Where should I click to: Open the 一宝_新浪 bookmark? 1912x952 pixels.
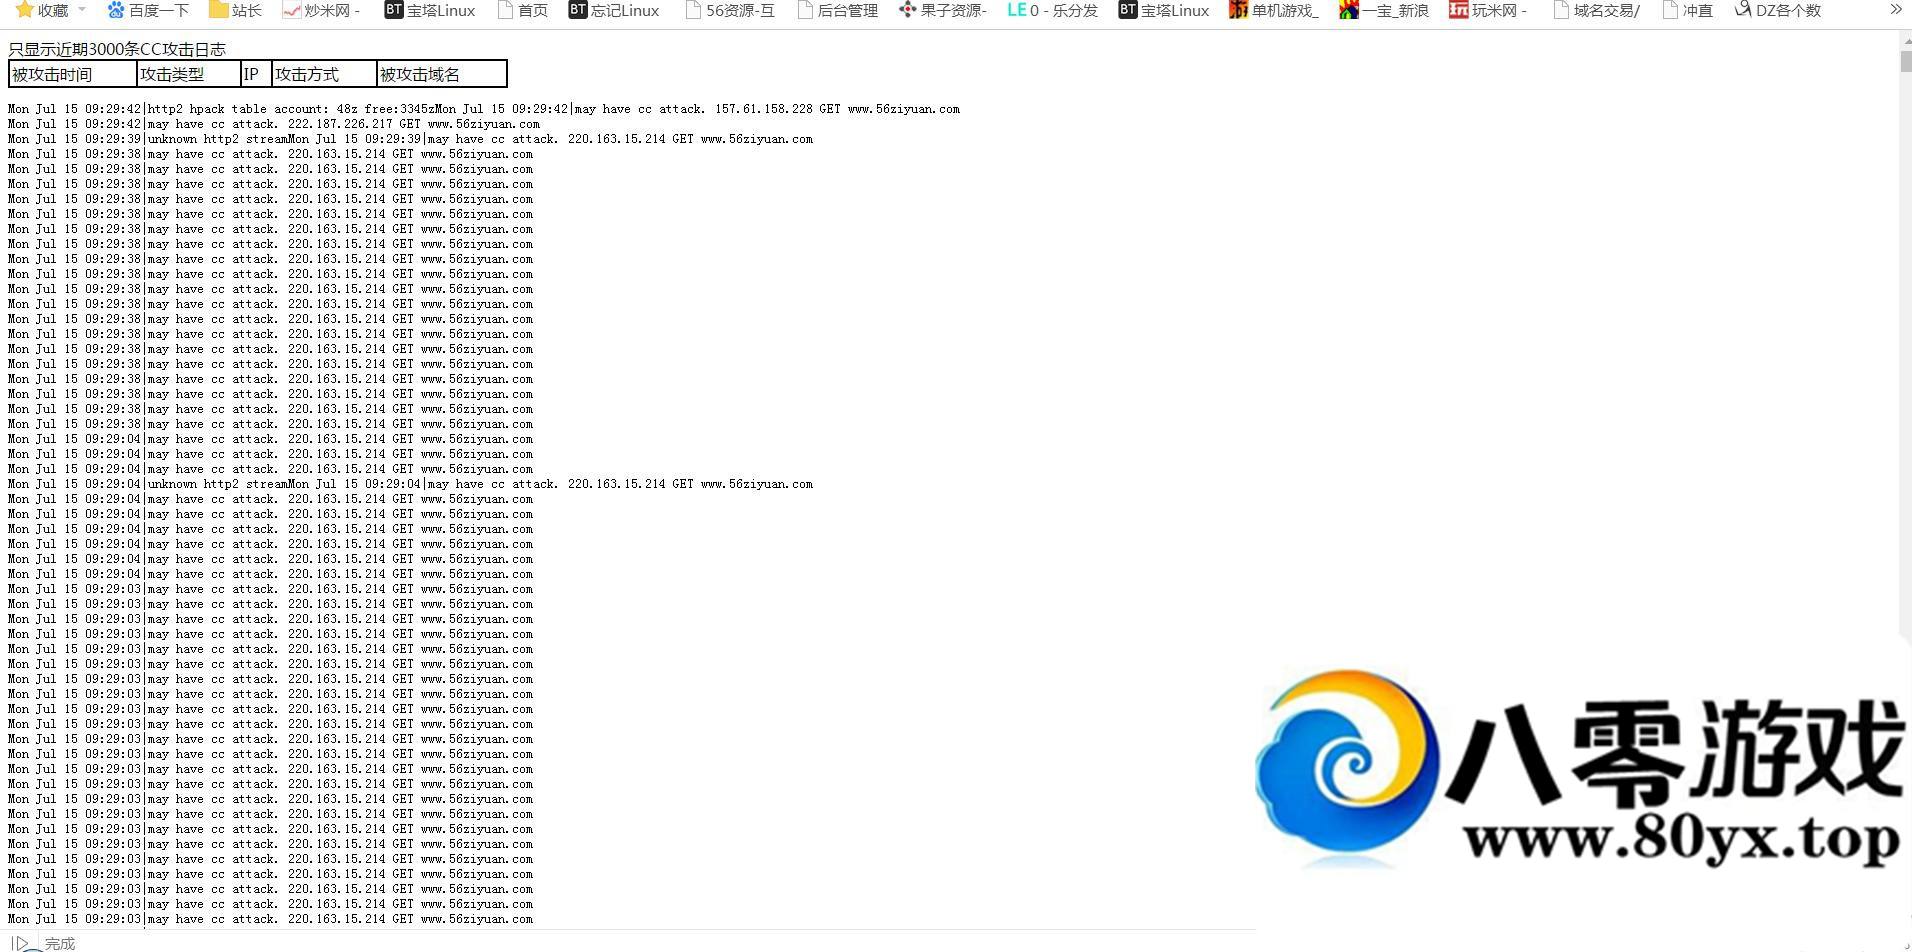tap(1384, 10)
